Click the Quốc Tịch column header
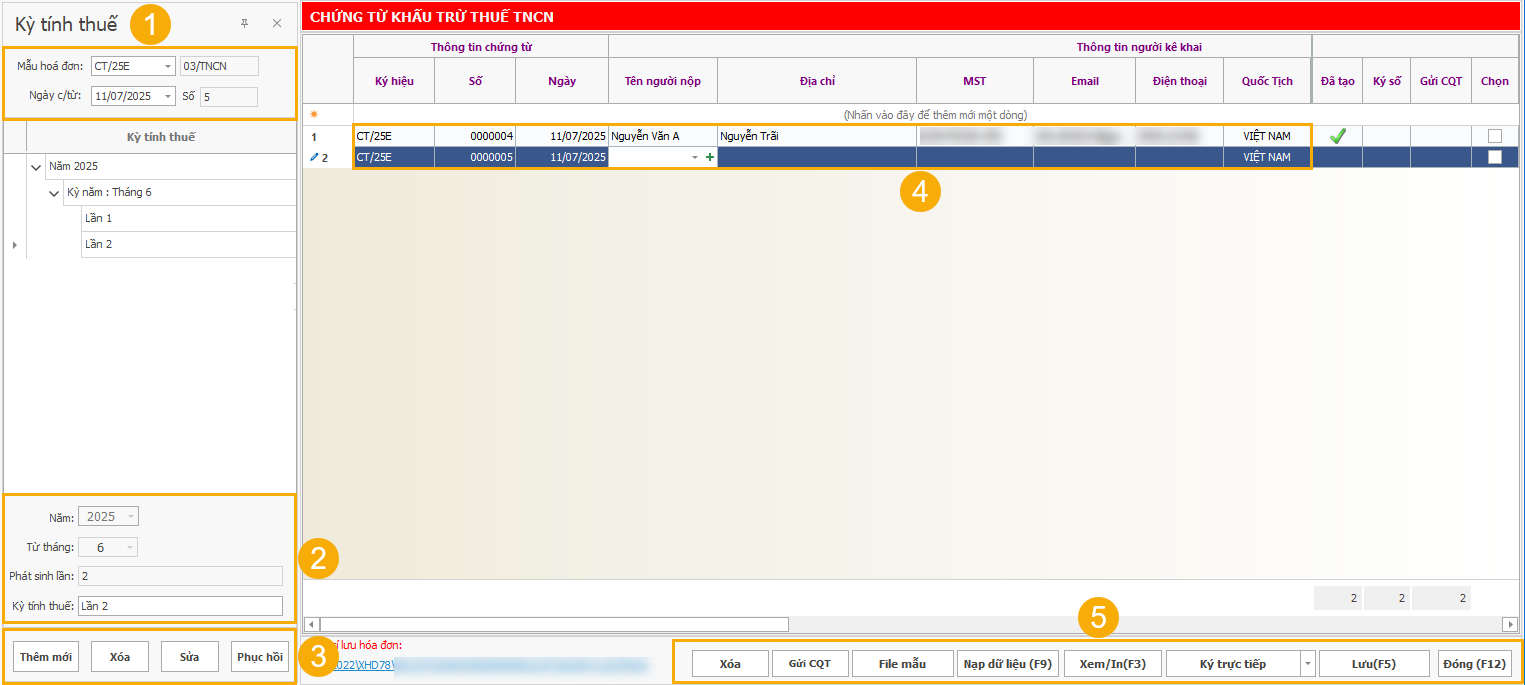The image size is (1525, 685). pos(1267,81)
